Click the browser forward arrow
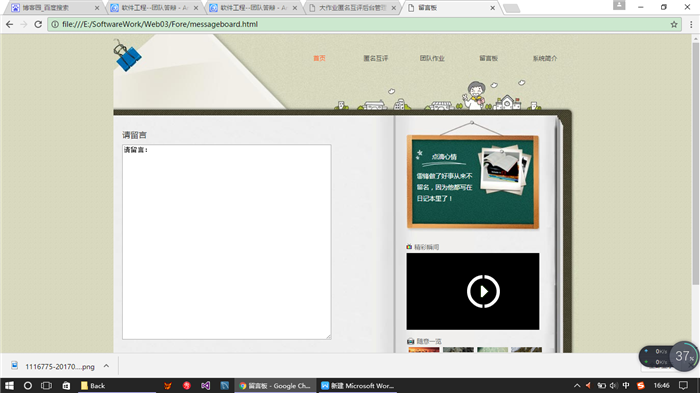Viewport: 700px width, 393px height. pyautogui.click(x=24, y=25)
